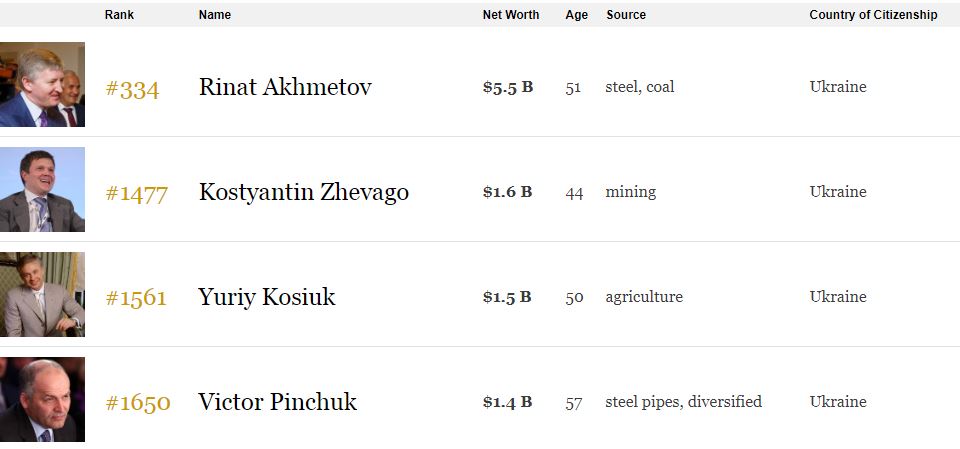The height and width of the screenshot is (449, 960).
Task: Click rank number #1561
Action: (136, 298)
